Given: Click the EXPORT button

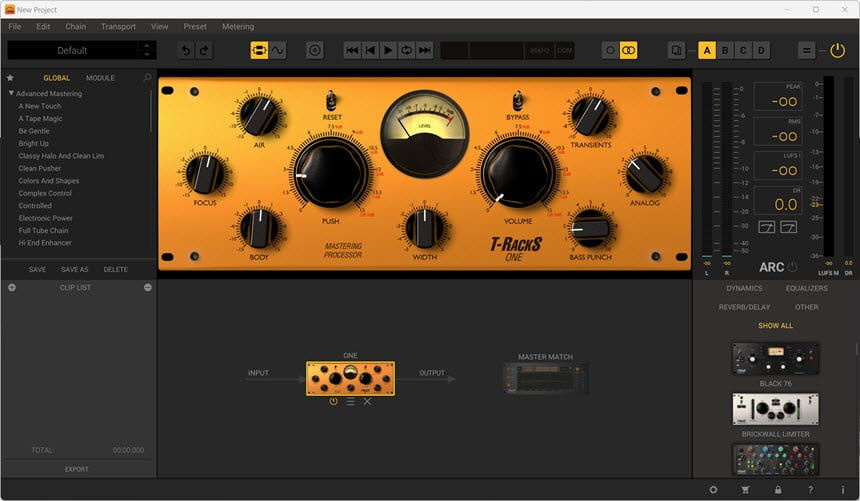Looking at the screenshot, I should 77,469.
